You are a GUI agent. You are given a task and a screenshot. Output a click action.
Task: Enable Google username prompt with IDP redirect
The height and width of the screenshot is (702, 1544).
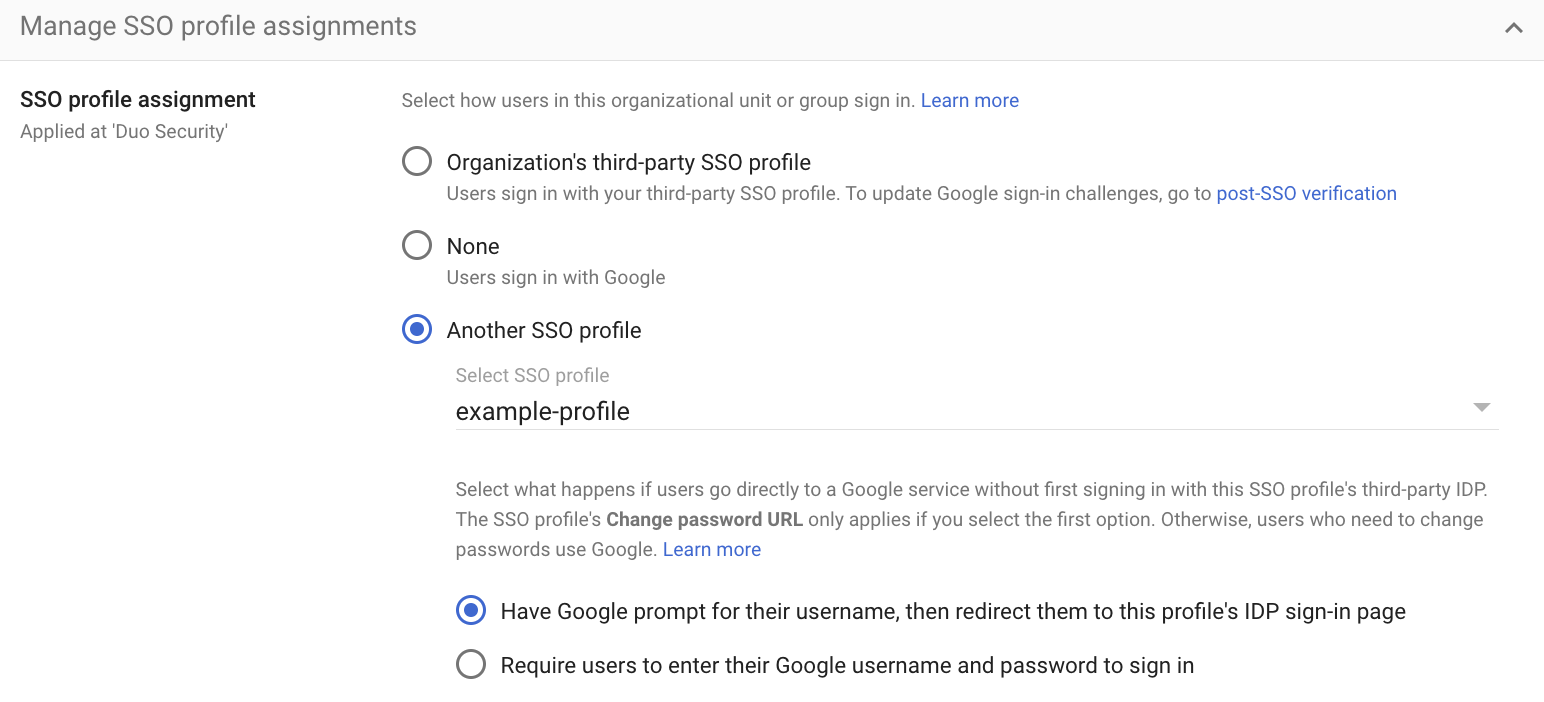[x=470, y=610]
